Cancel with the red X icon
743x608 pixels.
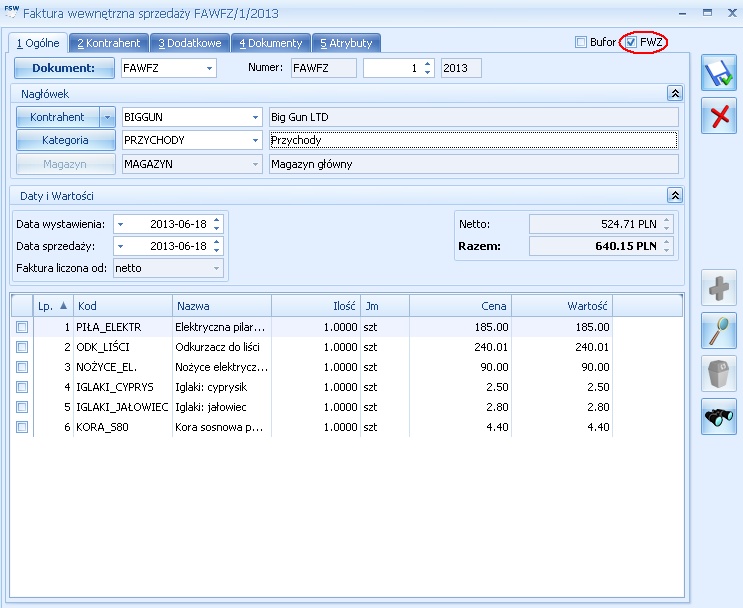[719, 116]
